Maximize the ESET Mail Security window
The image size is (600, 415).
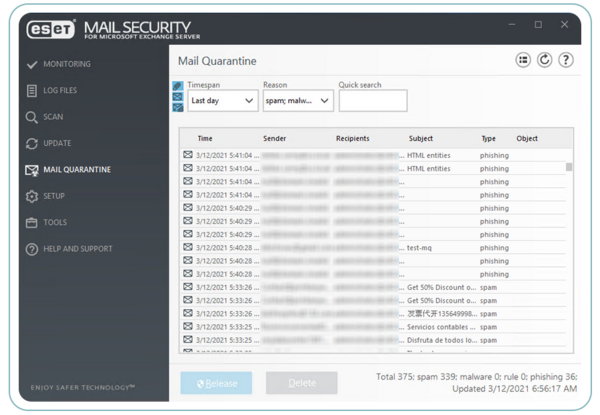tap(538, 24)
